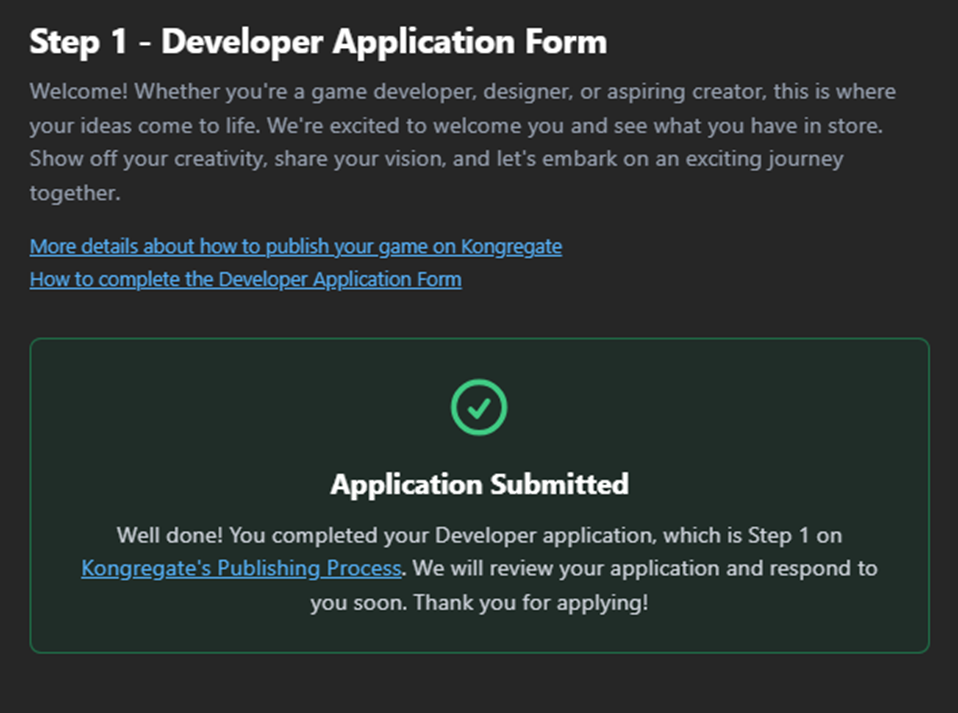Click empty dark area below the confirmation box
Viewport: 958px width, 713px height.
[479, 685]
